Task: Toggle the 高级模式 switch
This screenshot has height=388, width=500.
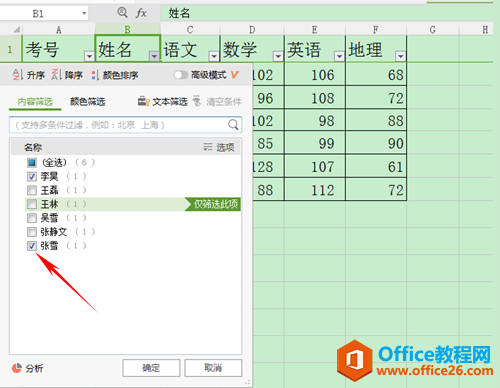Action: click(181, 75)
